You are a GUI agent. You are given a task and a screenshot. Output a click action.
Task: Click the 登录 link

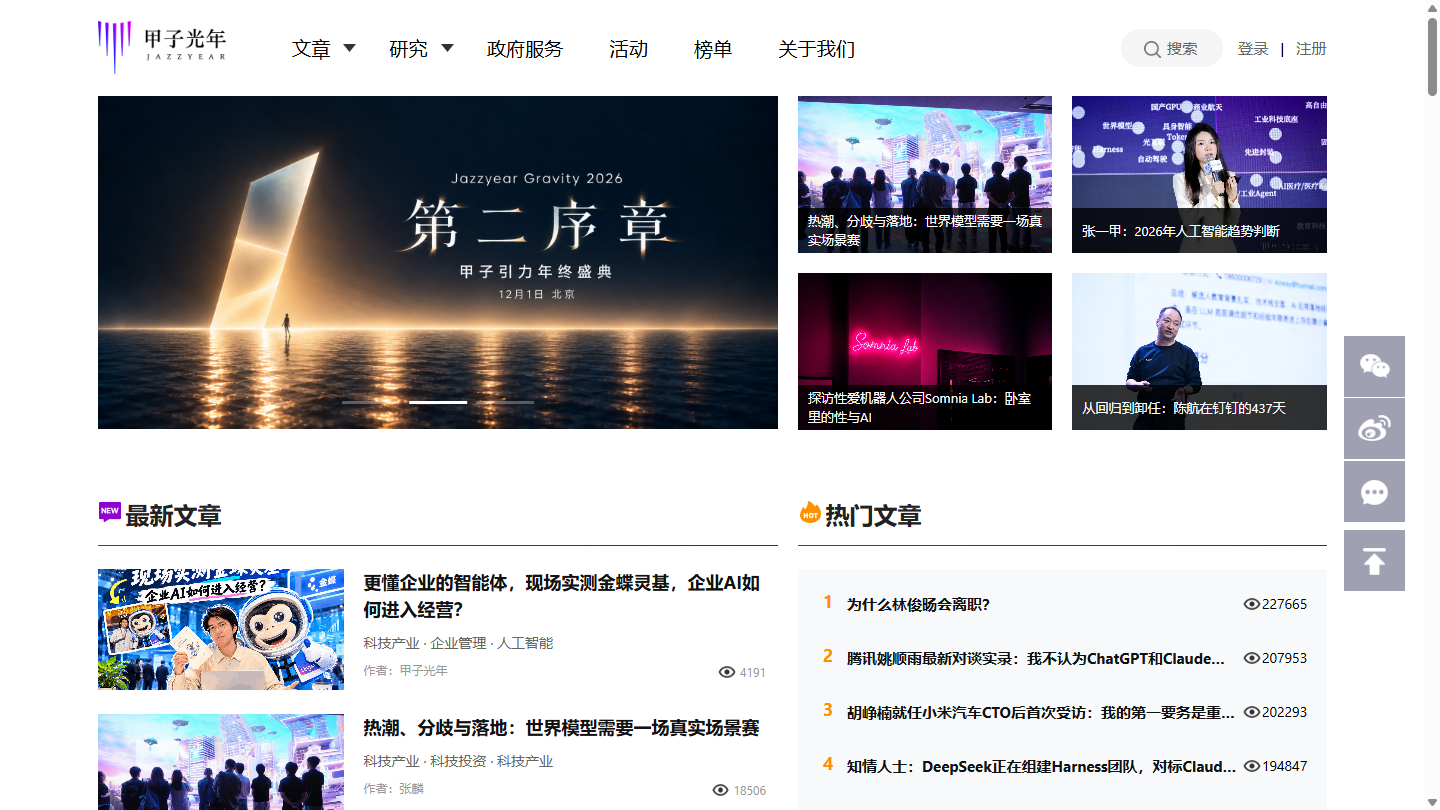point(1253,49)
